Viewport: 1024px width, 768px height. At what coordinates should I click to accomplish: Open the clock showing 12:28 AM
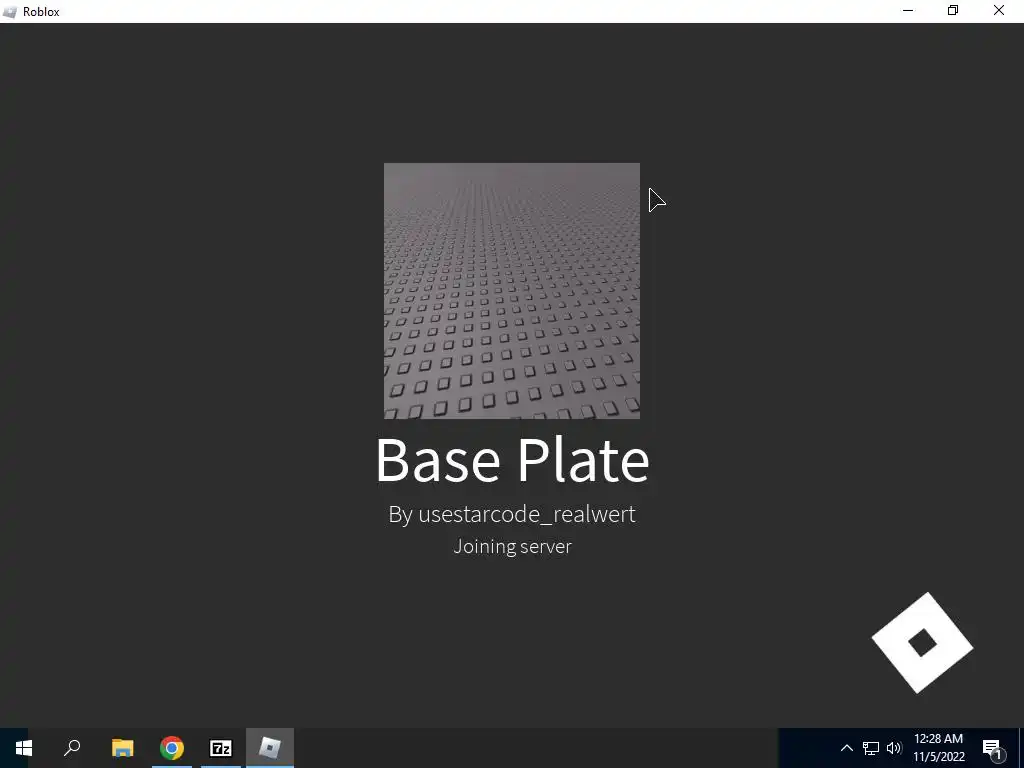click(938, 748)
